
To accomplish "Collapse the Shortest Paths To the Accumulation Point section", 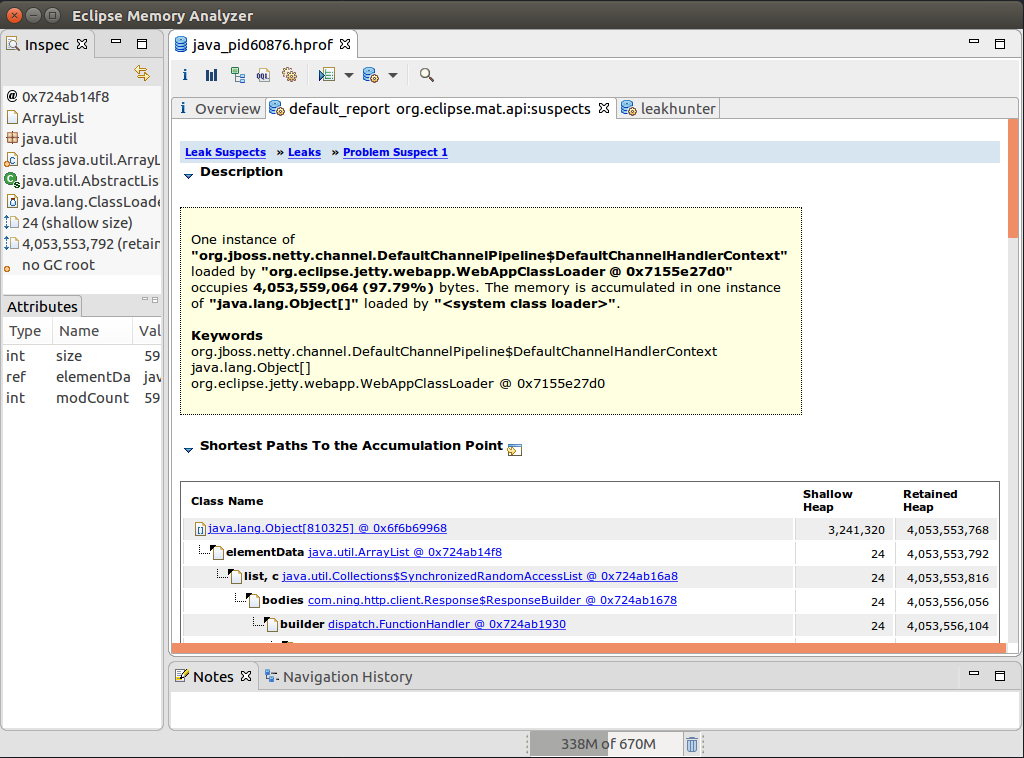I will click(x=188, y=449).
